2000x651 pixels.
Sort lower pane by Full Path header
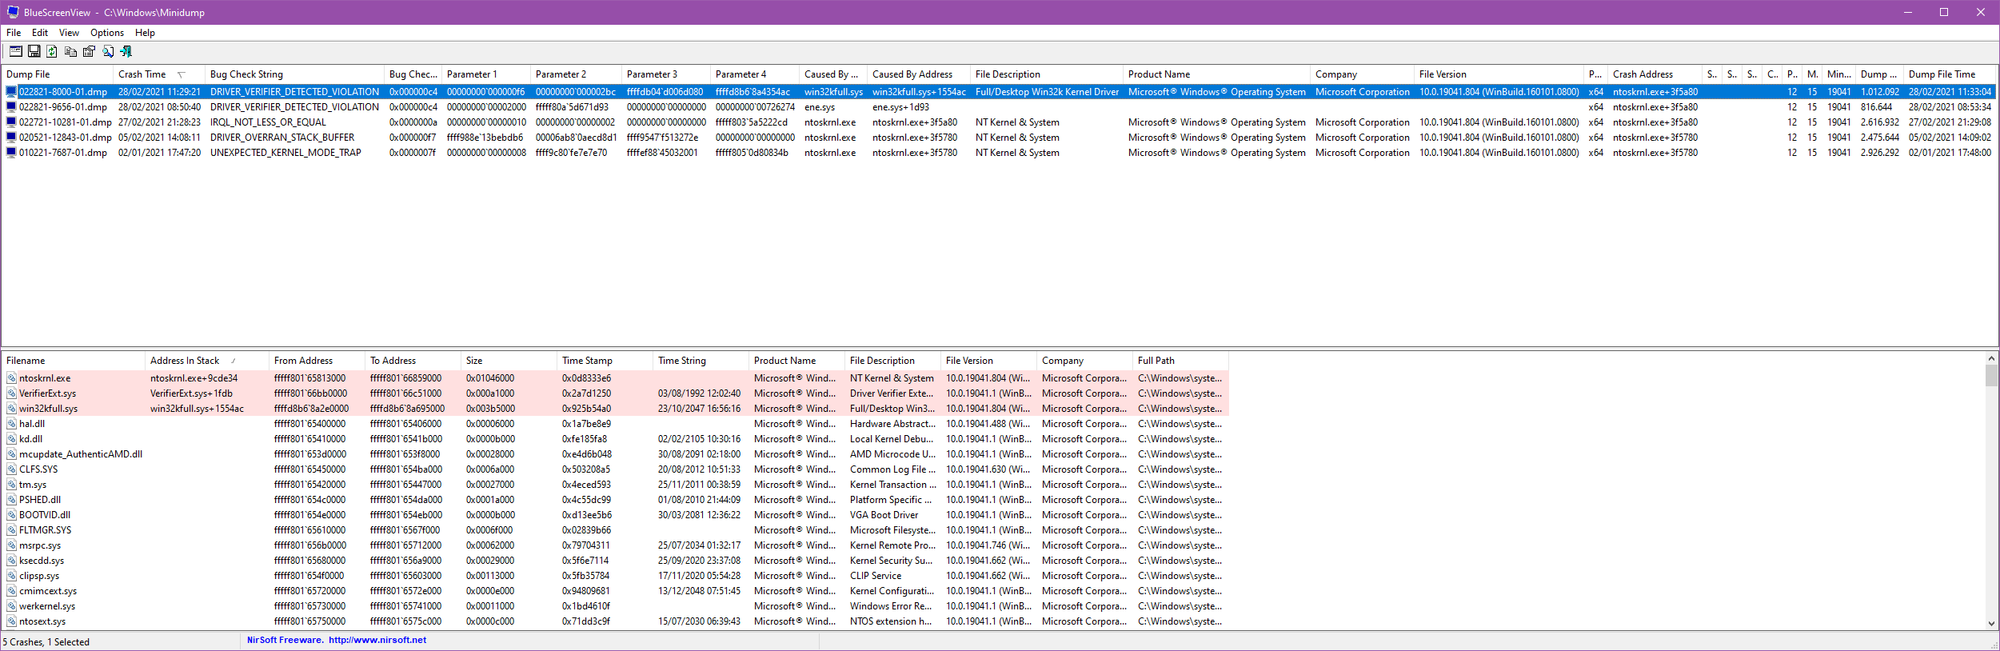pyautogui.click(x=1181, y=361)
